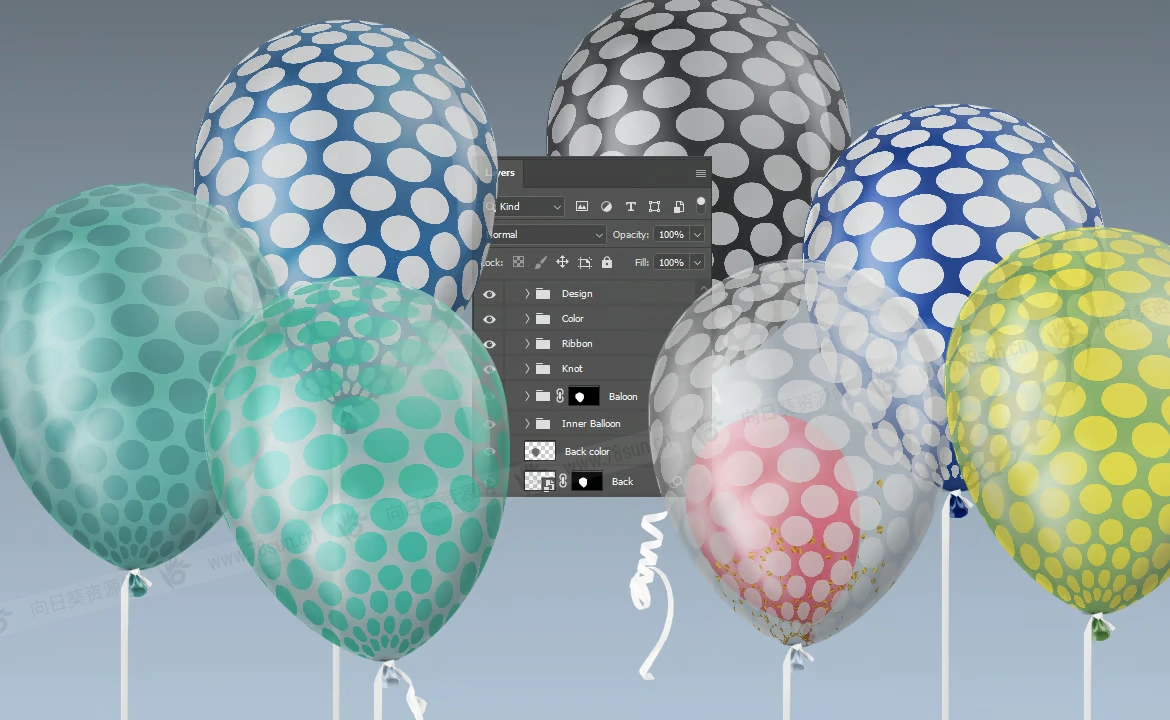Open the Layers panel options menu

pos(700,173)
